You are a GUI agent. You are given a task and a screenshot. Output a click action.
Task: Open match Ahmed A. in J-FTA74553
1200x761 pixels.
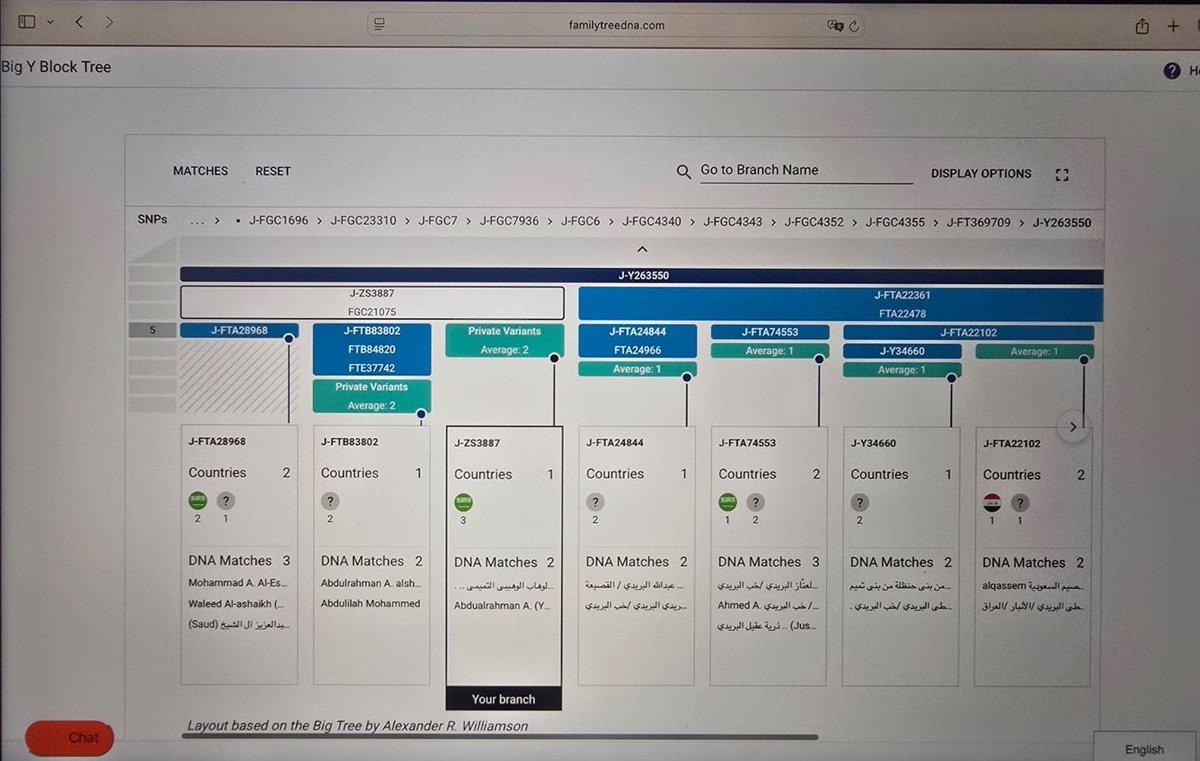768,606
